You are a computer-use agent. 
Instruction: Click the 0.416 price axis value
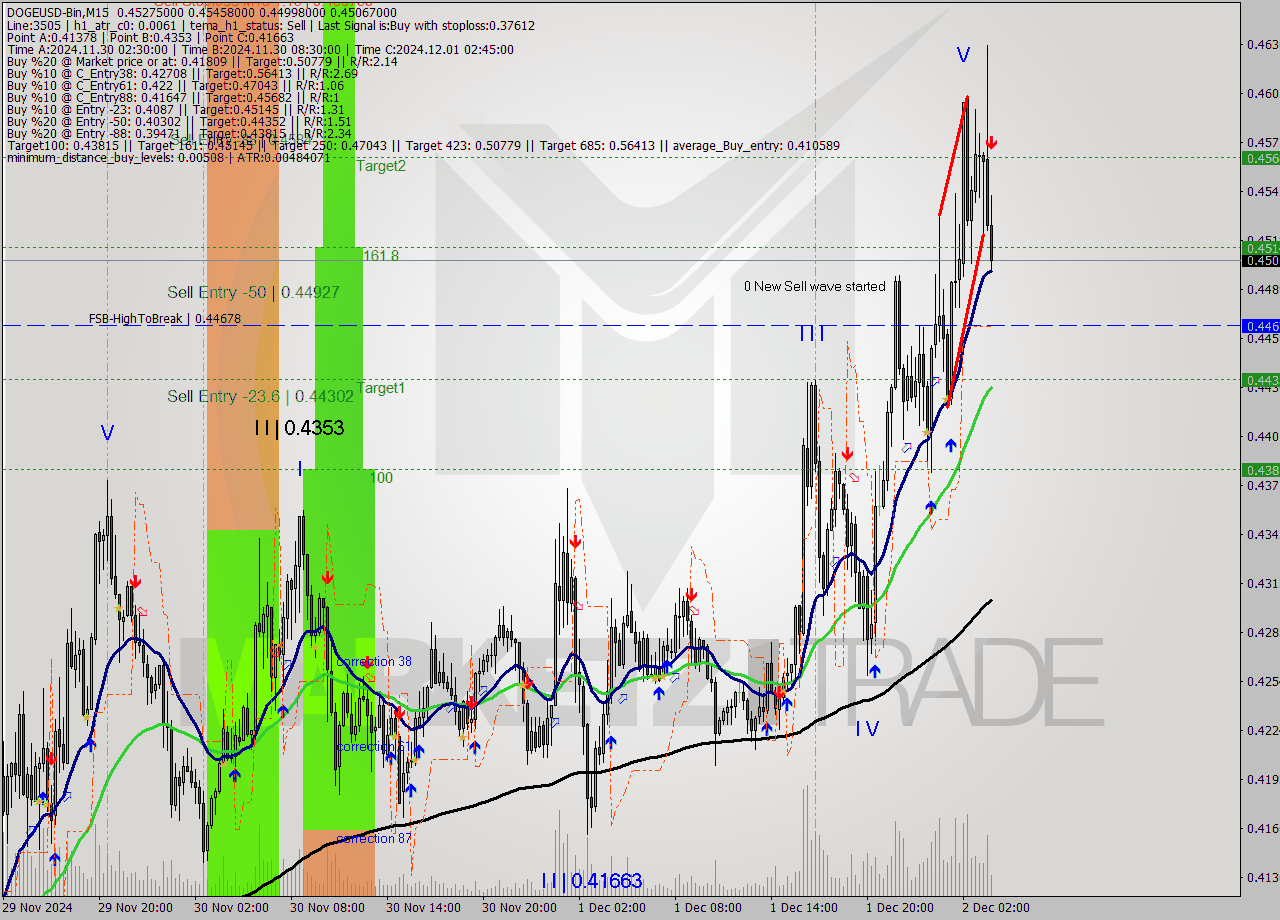(1261, 828)
